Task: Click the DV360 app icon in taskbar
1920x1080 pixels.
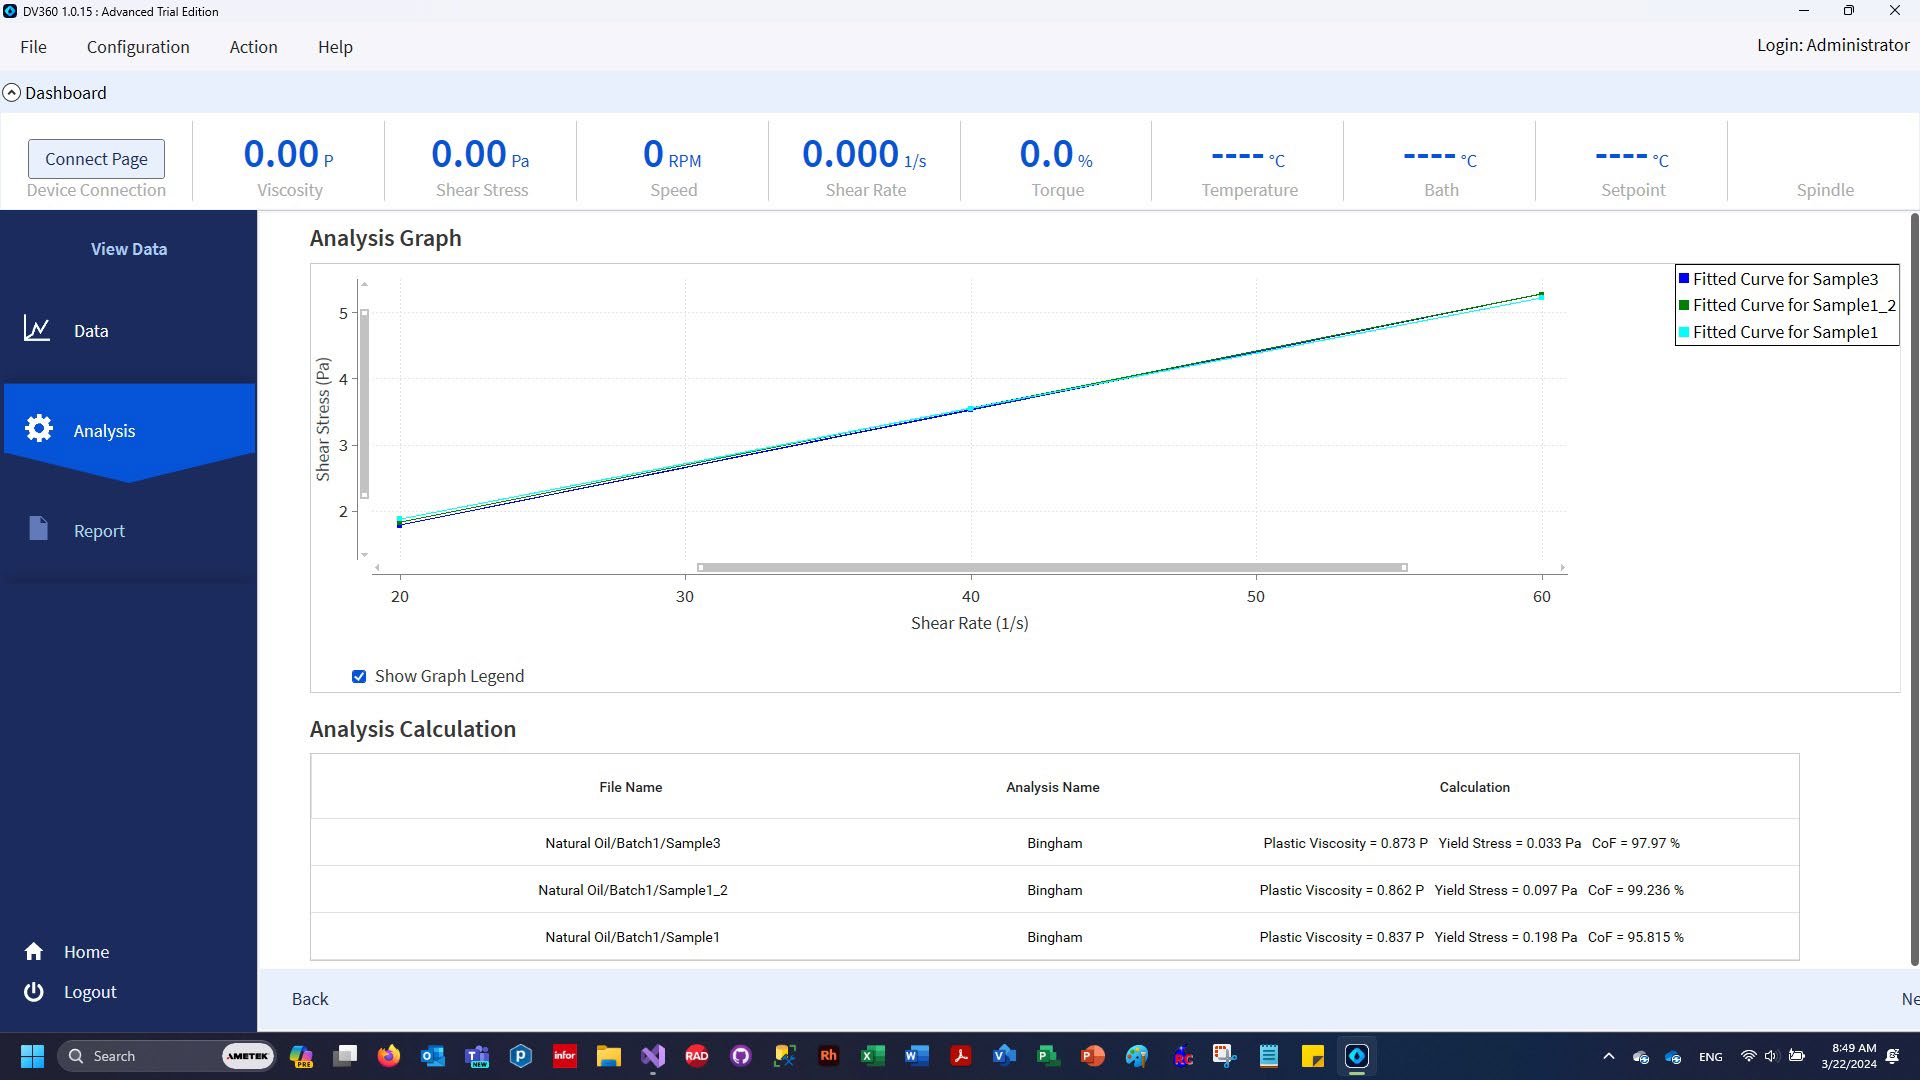Action: click(1357, 1056)
